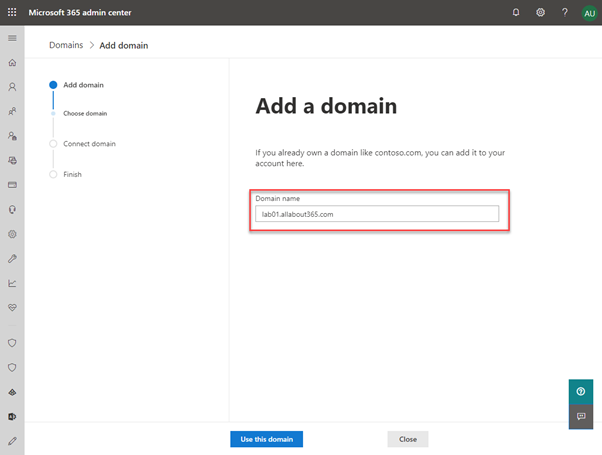The height and width of the screenshot is (455, 602).
Task: Open settings gear in the top header
Action: [x=540, y=12]
